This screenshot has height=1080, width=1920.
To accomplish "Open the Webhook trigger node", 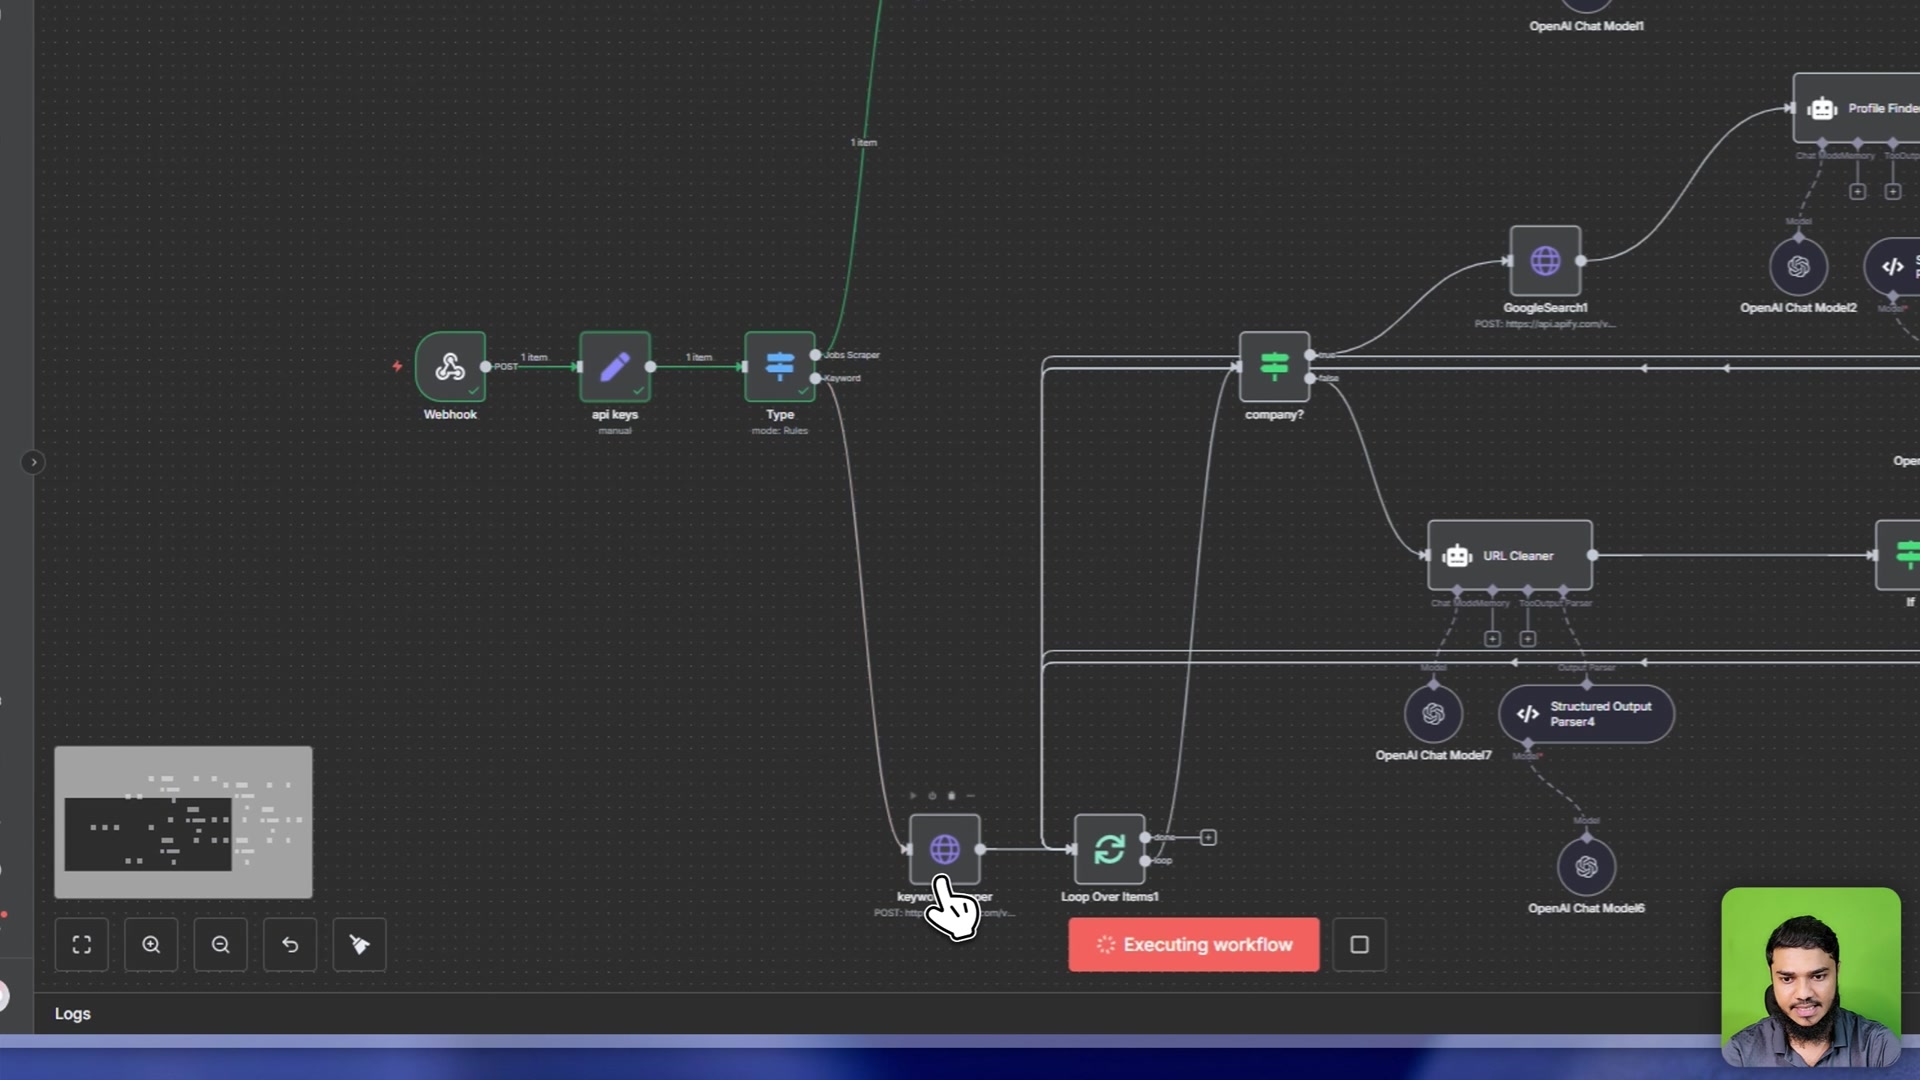I will coord(450,367).
